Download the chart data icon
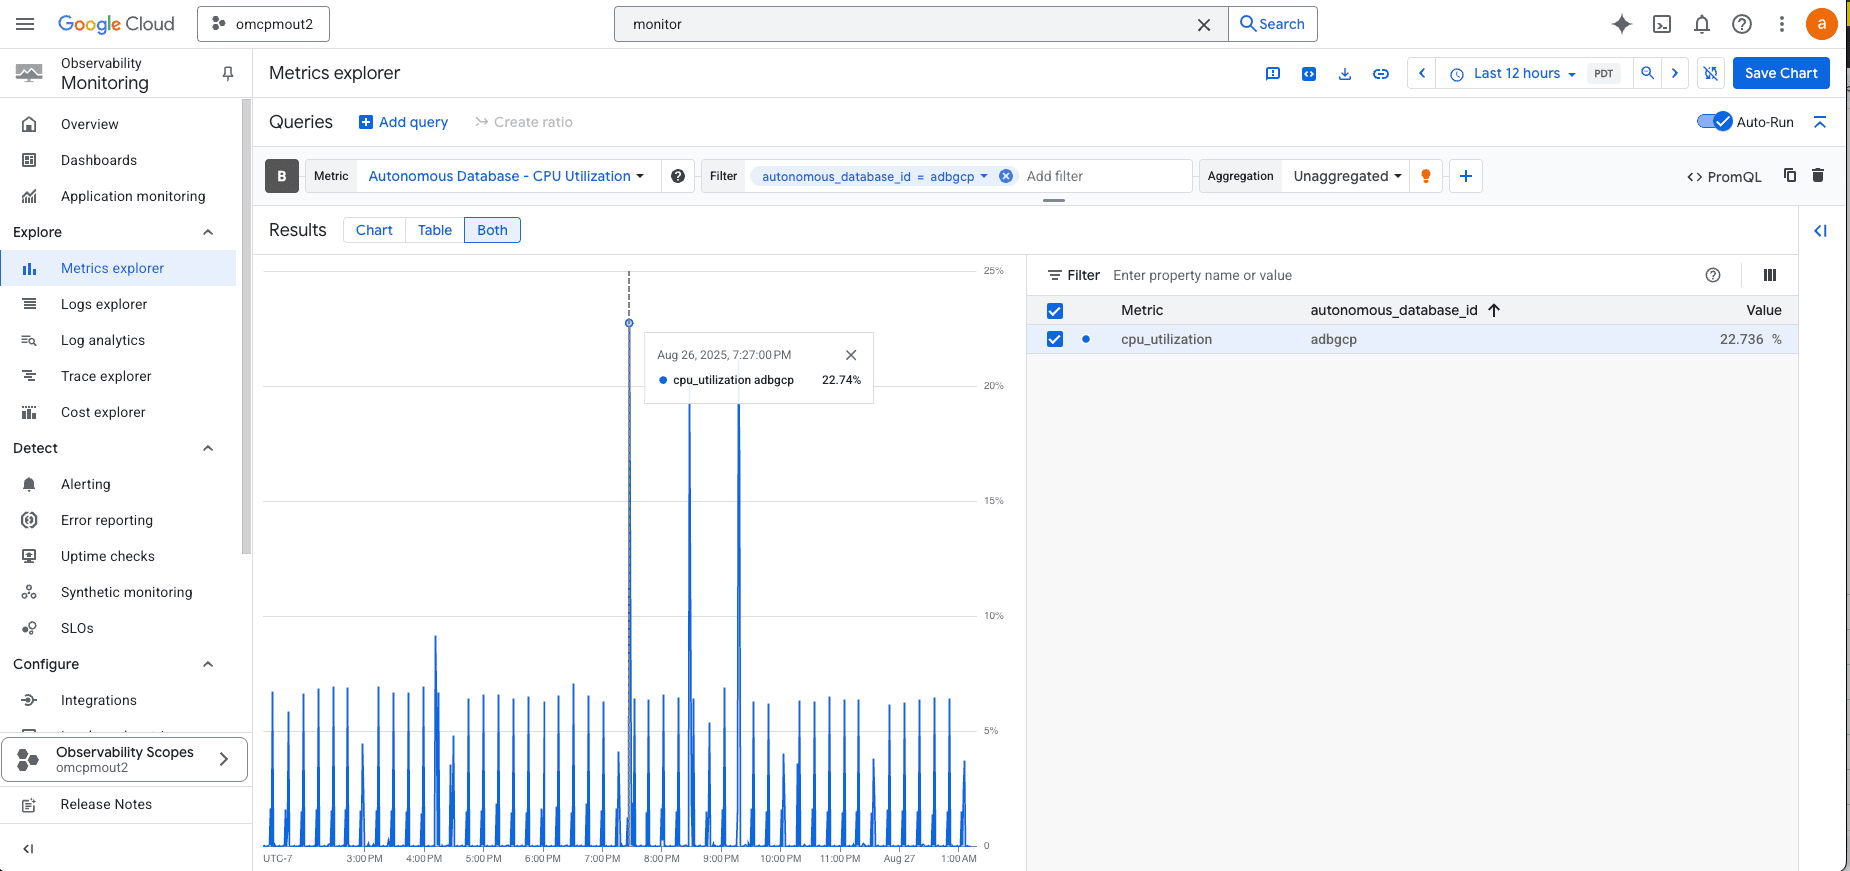 click(x=1345, y=73)
